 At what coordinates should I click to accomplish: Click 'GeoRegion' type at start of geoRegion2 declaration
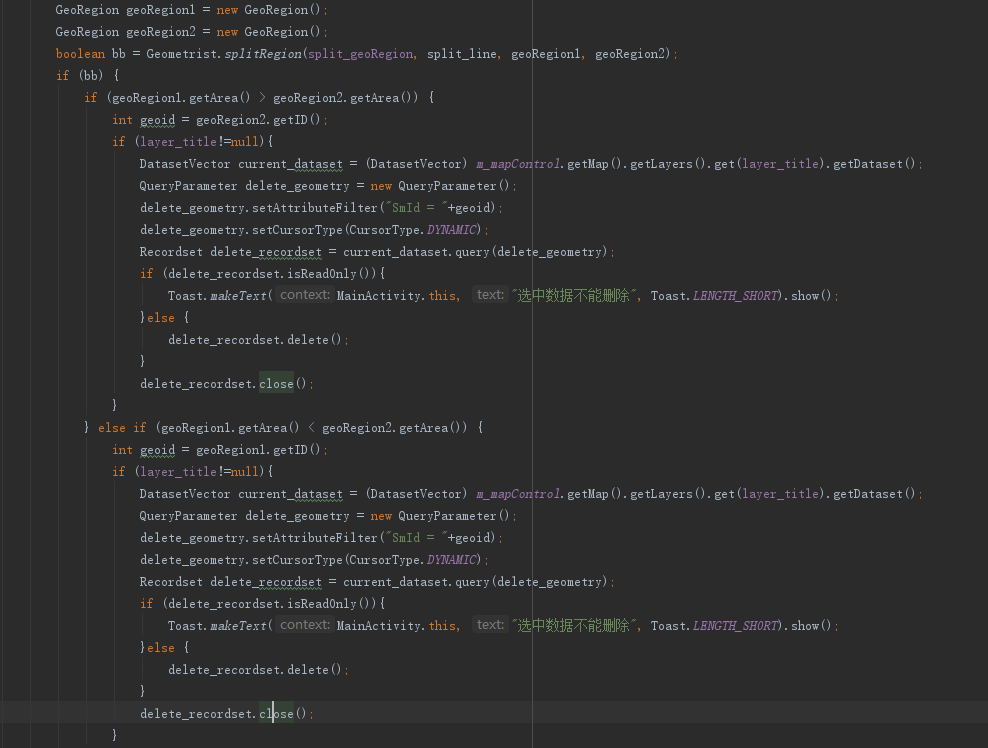87,32
